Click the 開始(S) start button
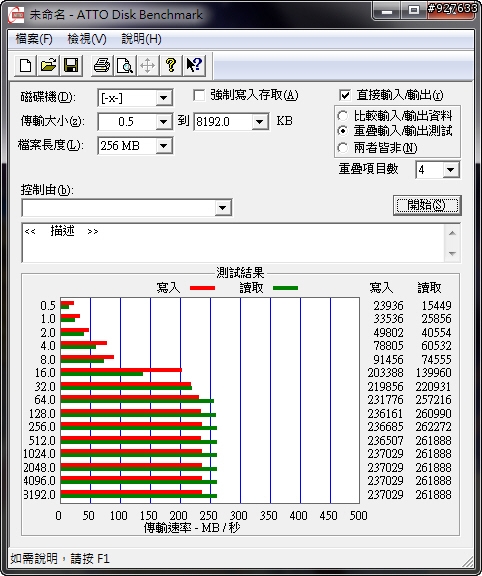This screenshot has height=576, width=482. (427, 205)
